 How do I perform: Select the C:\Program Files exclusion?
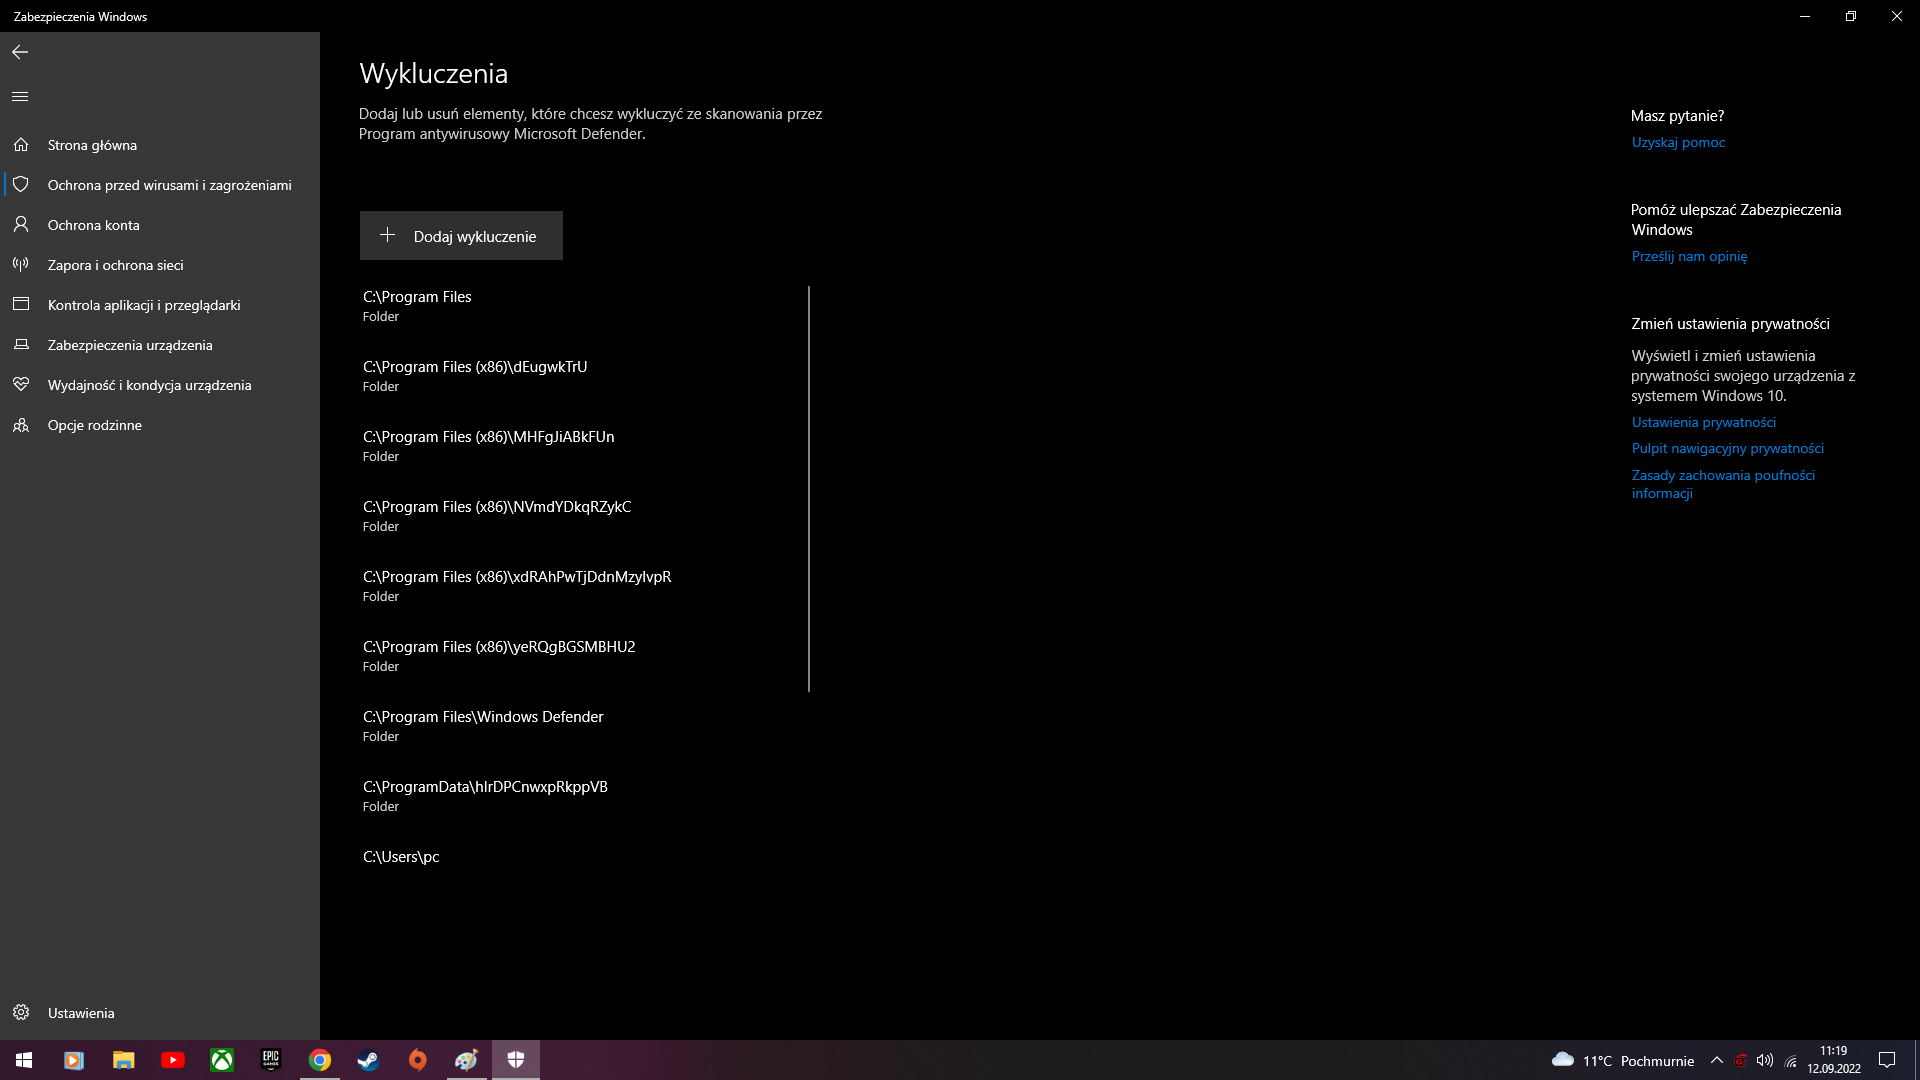point(582,306)
